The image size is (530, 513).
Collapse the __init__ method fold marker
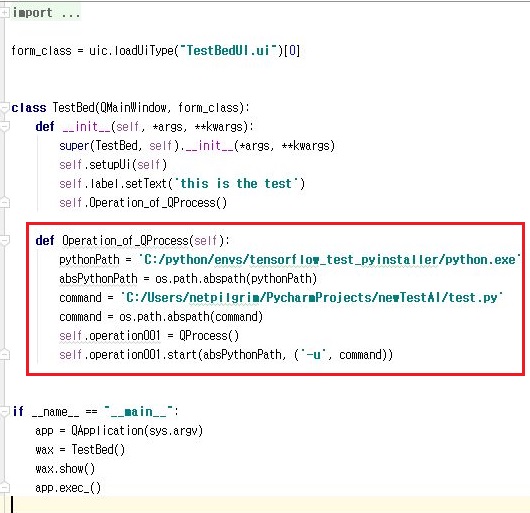pyautogui.click(x=4, y=127)
